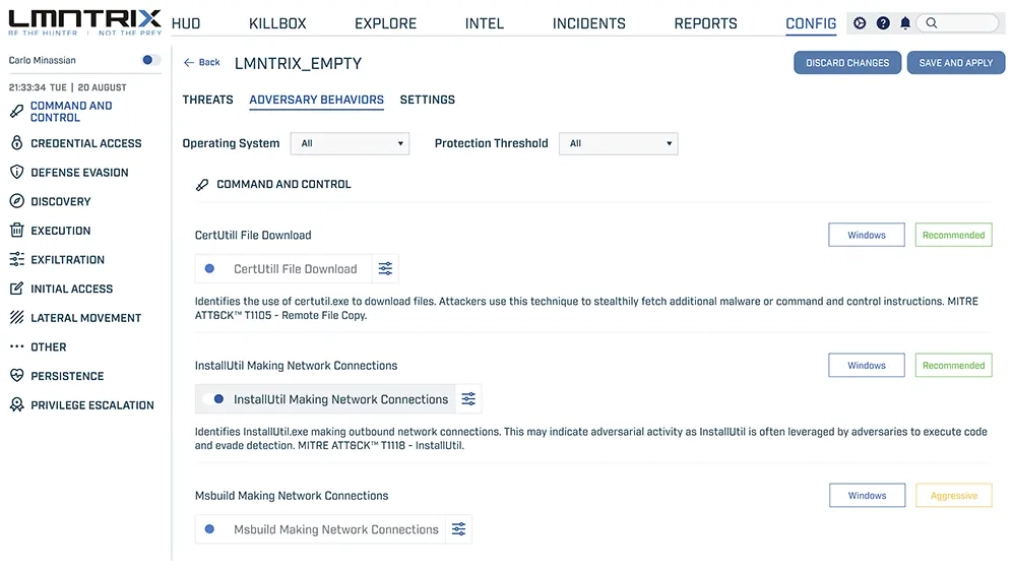Click the Credential Access lock icon

[16, 144]
